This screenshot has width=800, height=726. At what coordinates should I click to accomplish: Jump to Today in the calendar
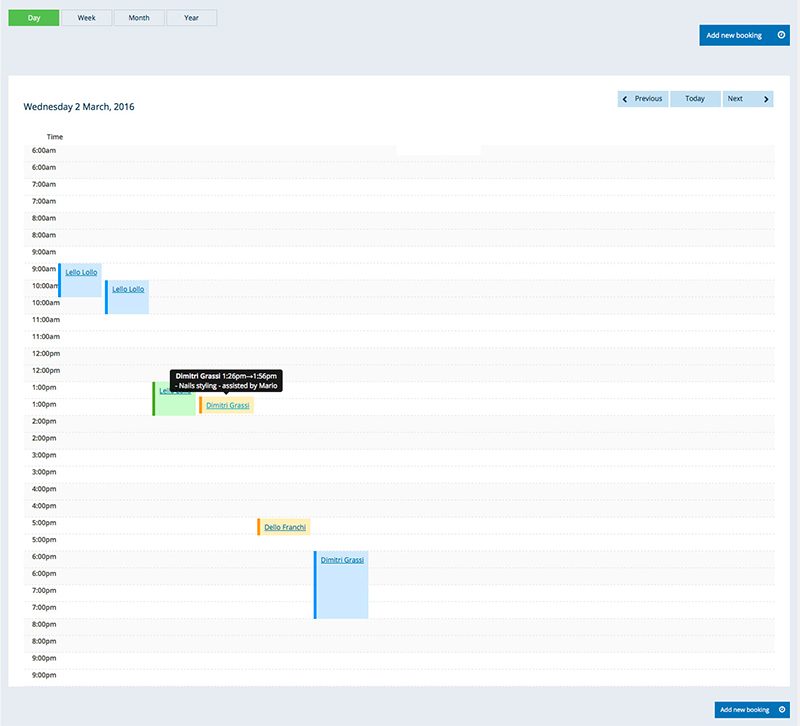[x=695, y=99]
